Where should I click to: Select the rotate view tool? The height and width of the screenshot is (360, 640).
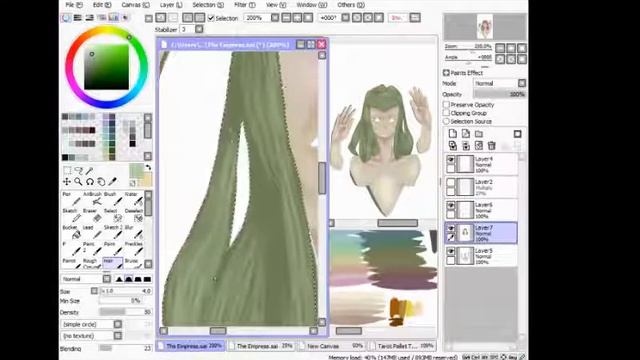90,182
